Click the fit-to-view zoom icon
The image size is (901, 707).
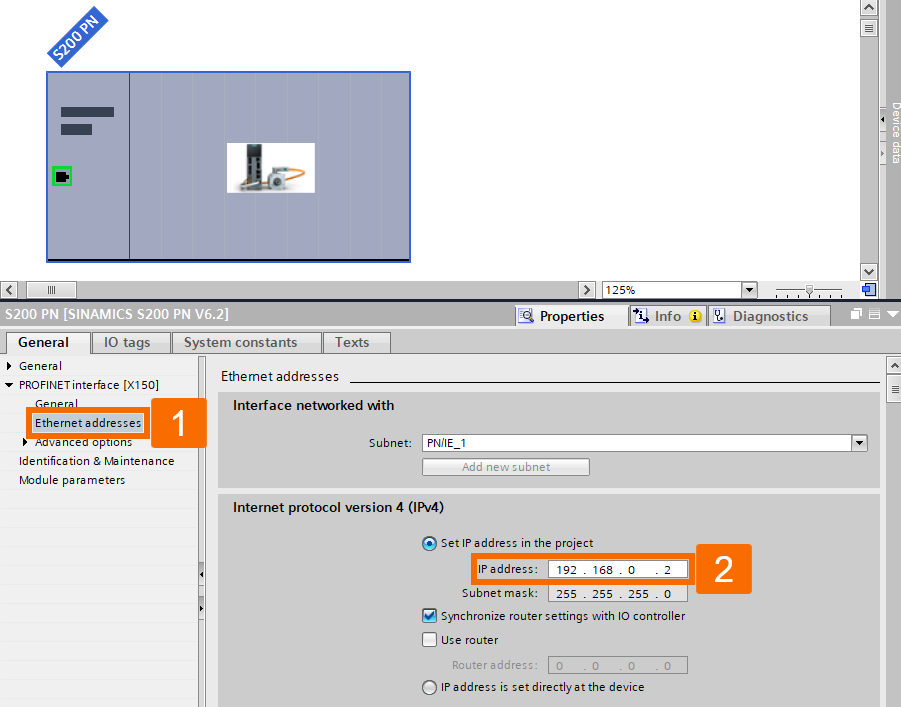click(867, 289)
